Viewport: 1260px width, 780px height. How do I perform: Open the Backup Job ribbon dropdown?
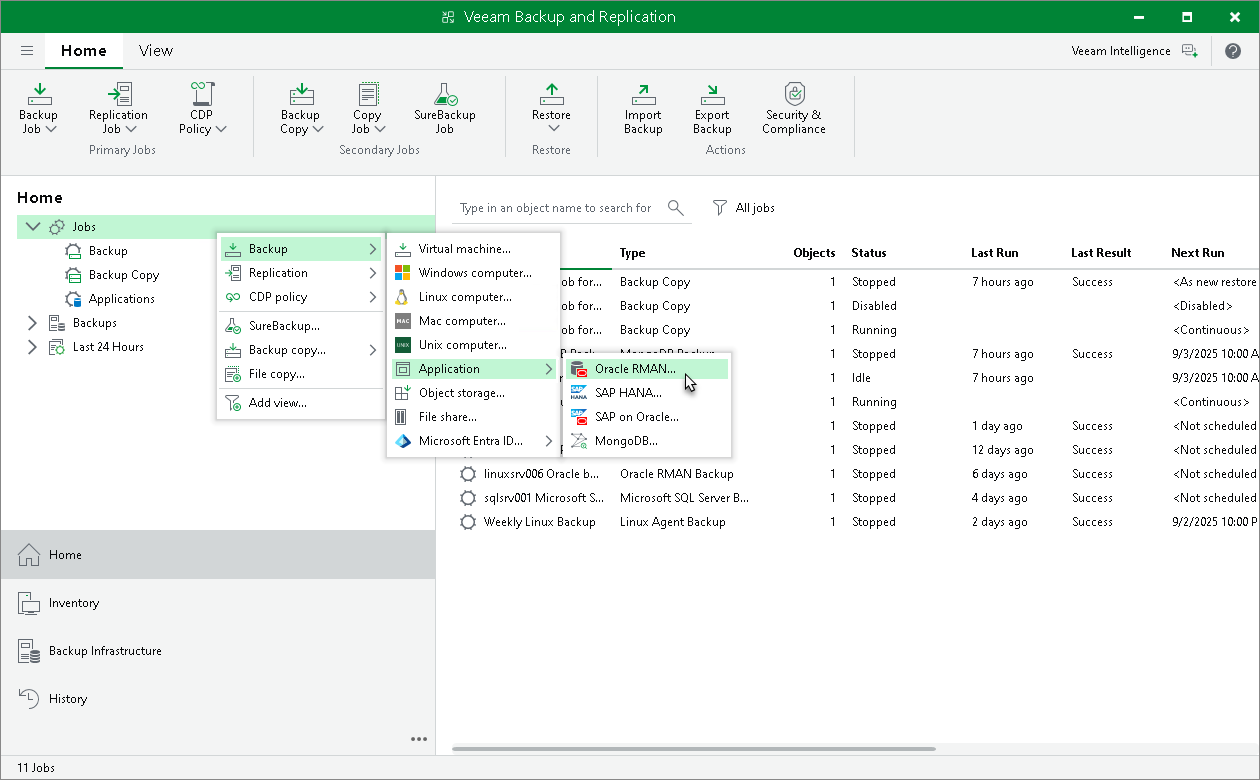click(39, 109)
